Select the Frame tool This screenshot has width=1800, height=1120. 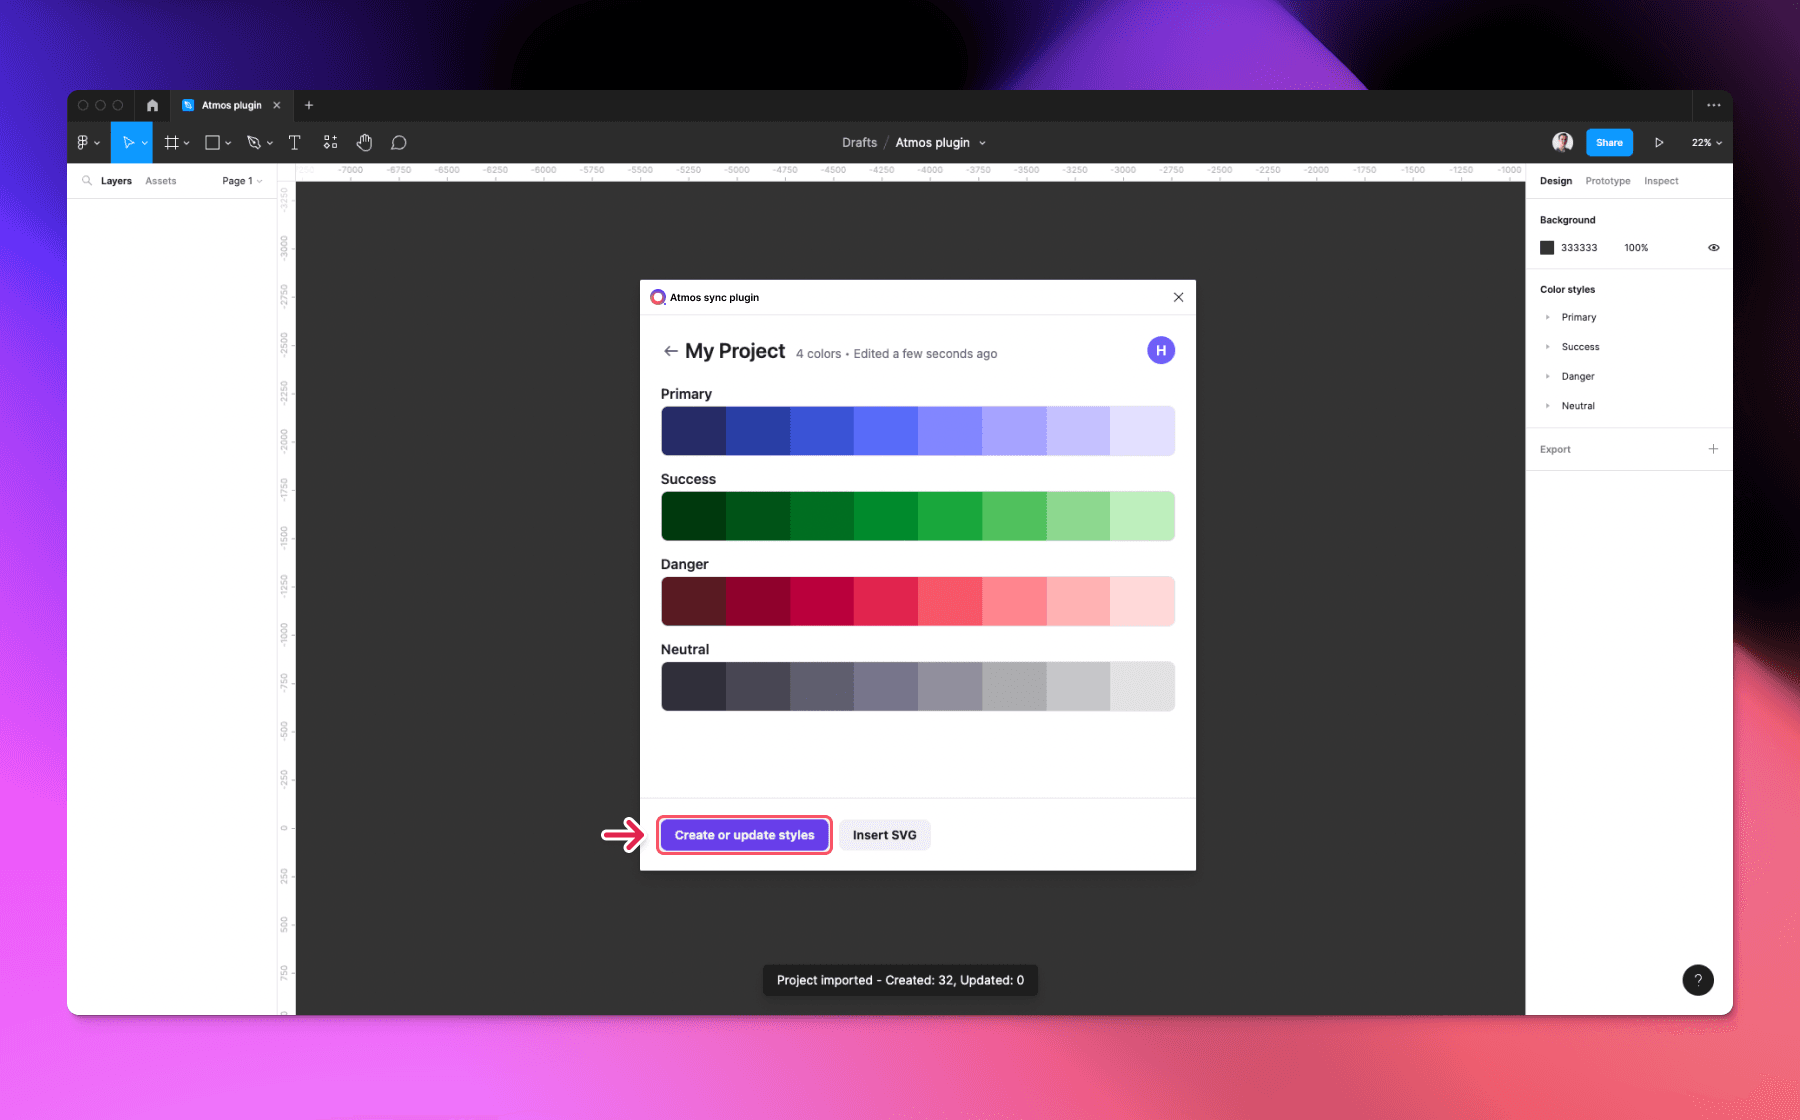tap(172, 142)
